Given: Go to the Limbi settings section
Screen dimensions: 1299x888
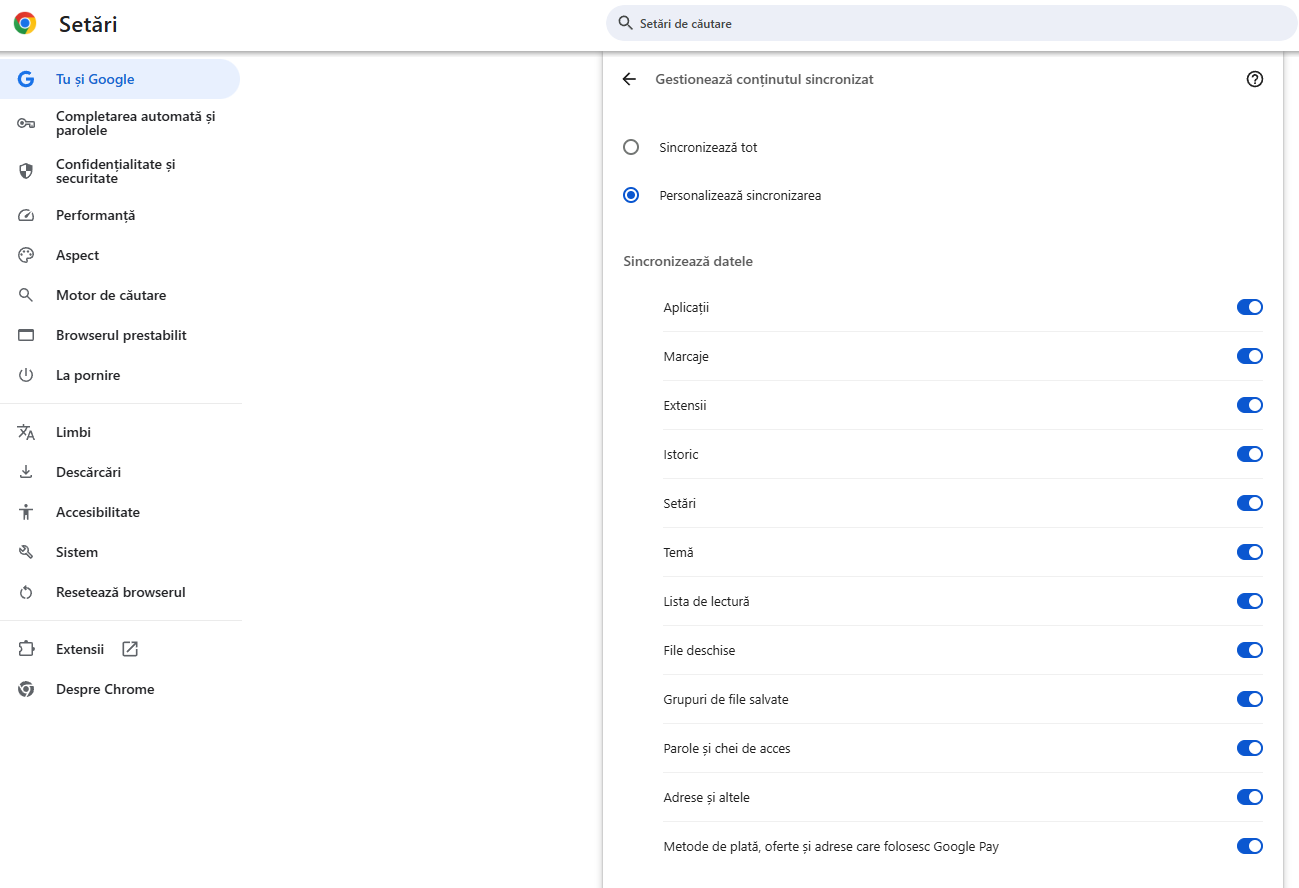Looking at the screenshot, I should 73,432.
